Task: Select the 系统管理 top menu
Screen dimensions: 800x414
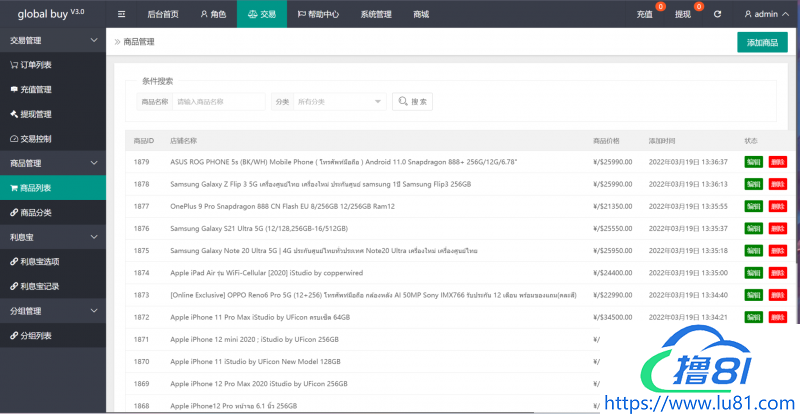Action: click(x=376, y=15)
